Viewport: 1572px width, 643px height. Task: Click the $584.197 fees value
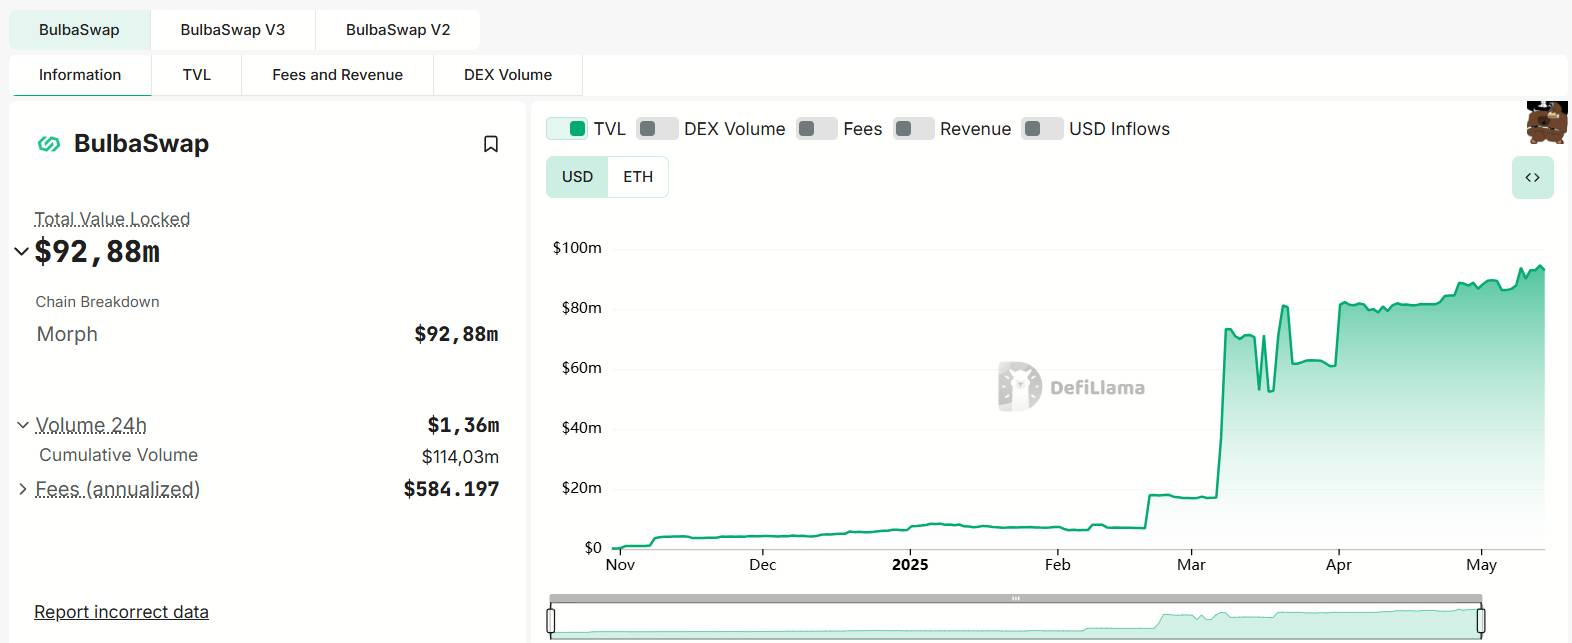coord(451,489)
